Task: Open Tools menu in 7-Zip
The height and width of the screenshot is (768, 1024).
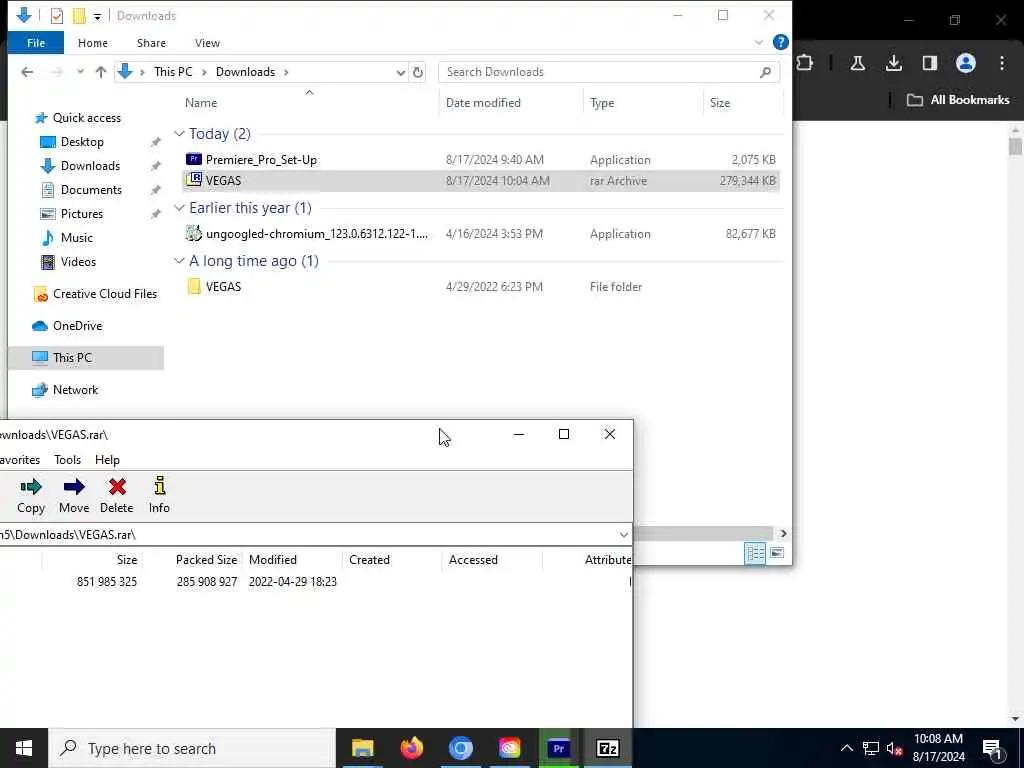Action: (67, 460)
